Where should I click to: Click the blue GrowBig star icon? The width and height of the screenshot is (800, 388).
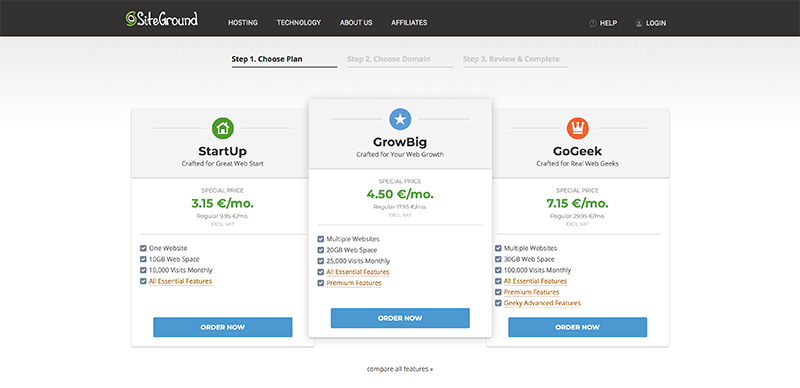[x=400, y=119]
